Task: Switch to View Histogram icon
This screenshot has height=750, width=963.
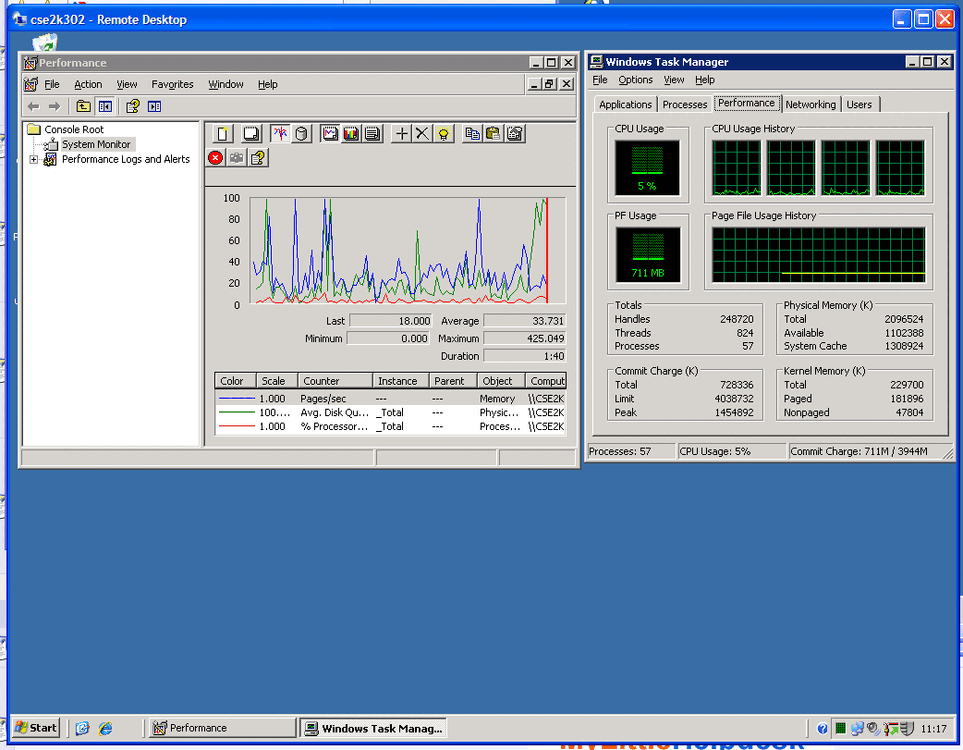Action: coord(351,133)
